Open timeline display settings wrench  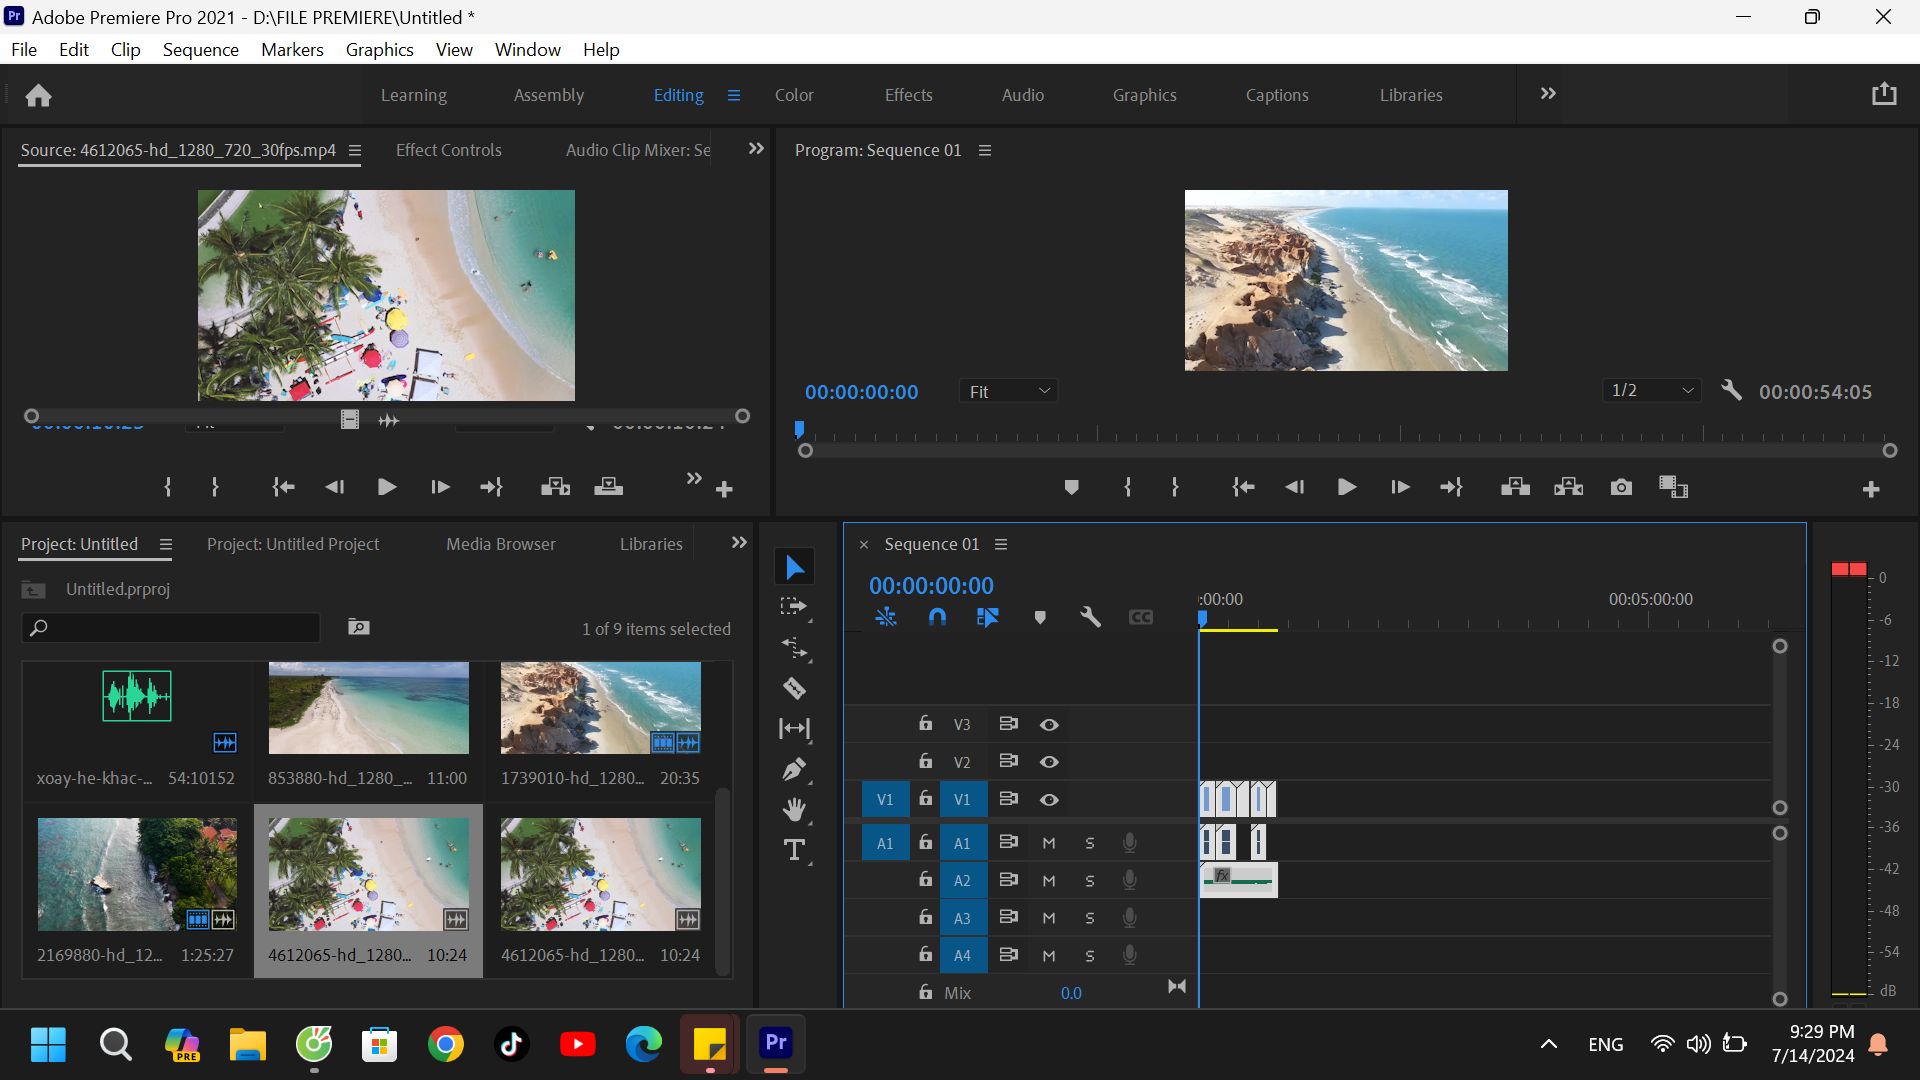click(x=1090, y=617)
